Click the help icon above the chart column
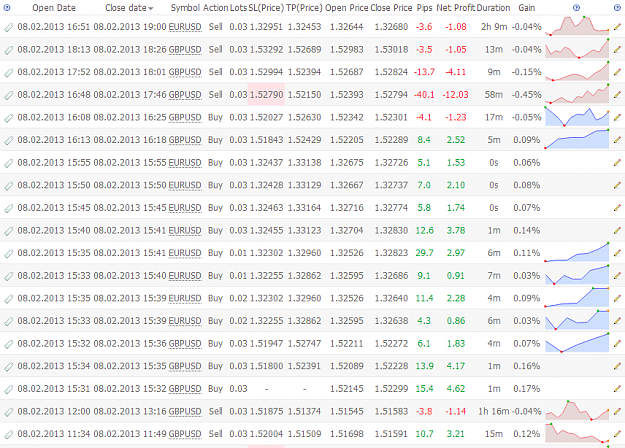The height and width of the screenshot is (448, 625). point(576,8)
